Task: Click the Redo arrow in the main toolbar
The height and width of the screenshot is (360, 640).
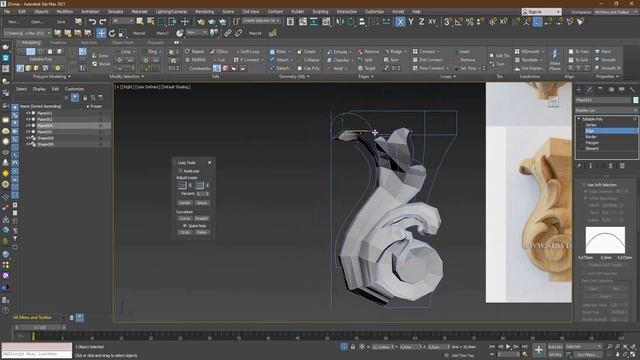Action: tap(103, 22)
